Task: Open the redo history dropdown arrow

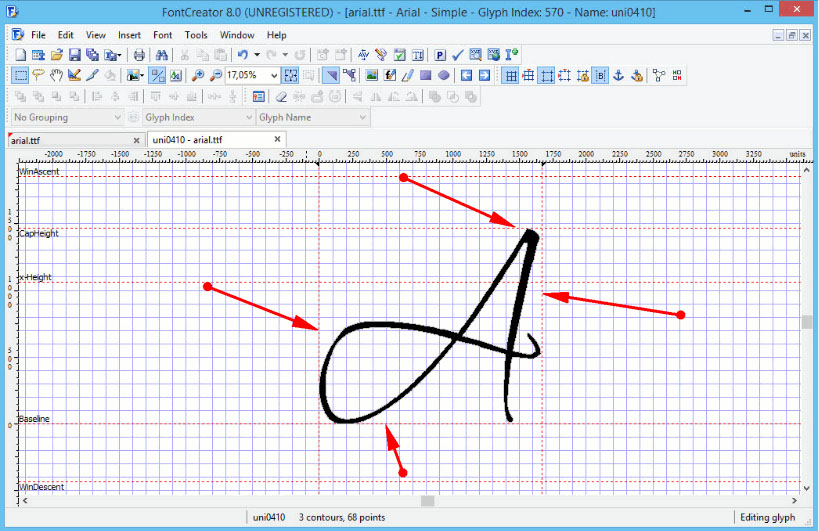Action: [285, 55]
